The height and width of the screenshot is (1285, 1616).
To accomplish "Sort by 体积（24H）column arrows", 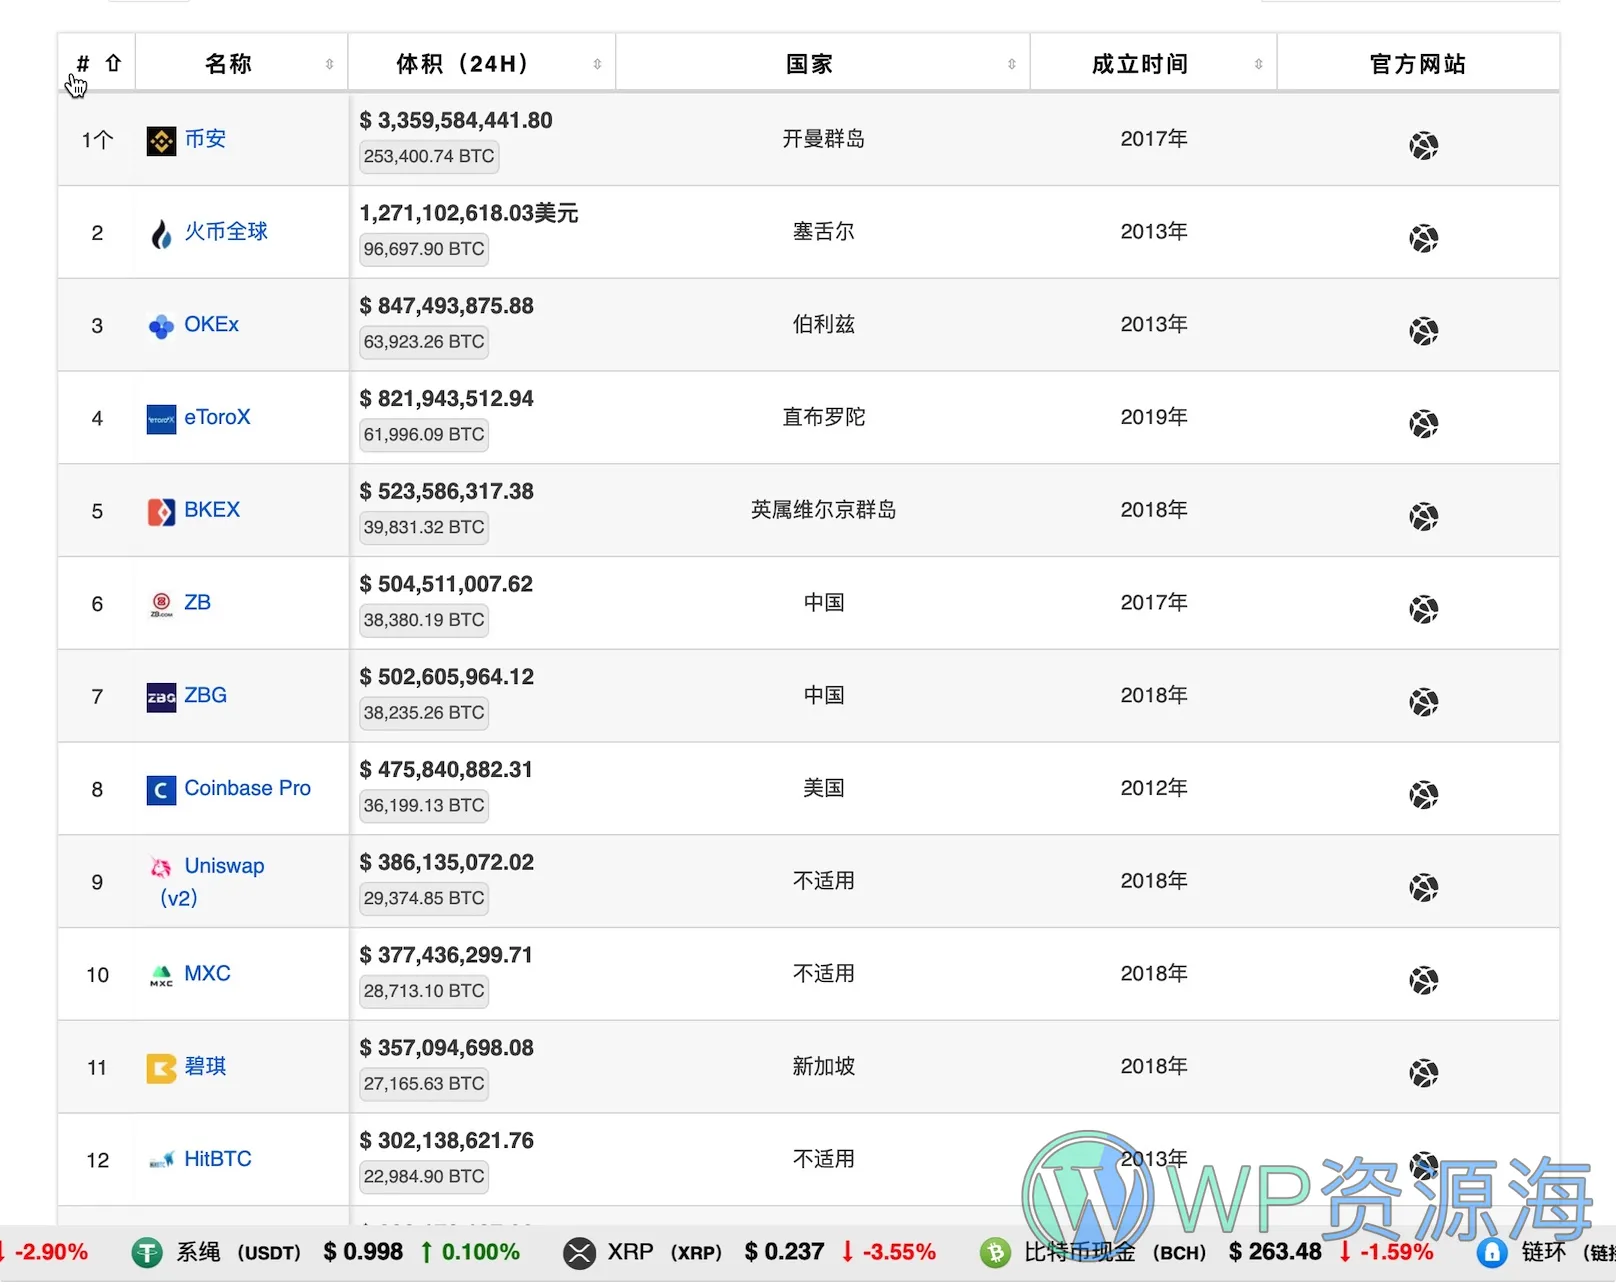I will (x=597, y=62).
